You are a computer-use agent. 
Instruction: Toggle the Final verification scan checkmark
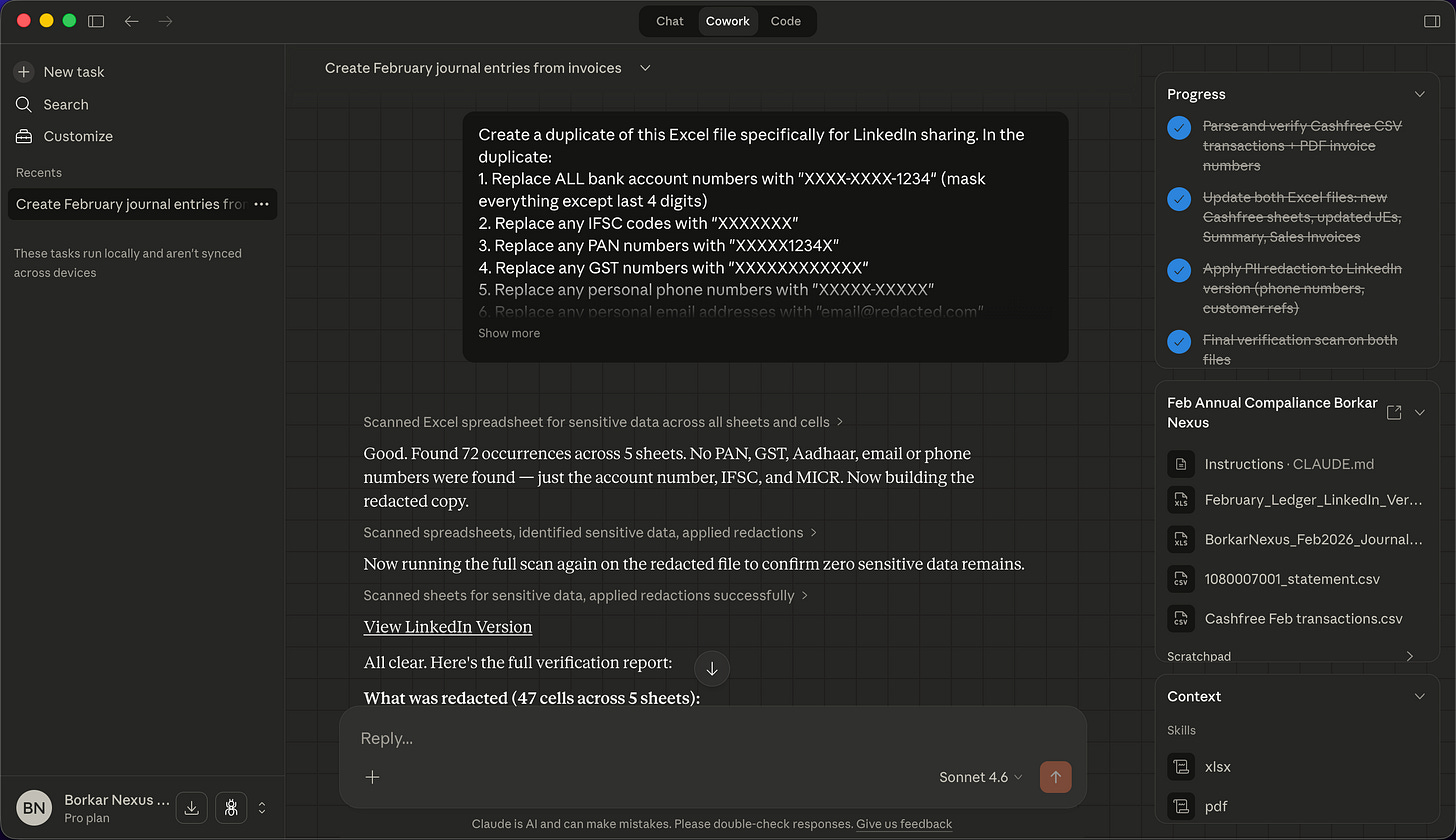1180,341
